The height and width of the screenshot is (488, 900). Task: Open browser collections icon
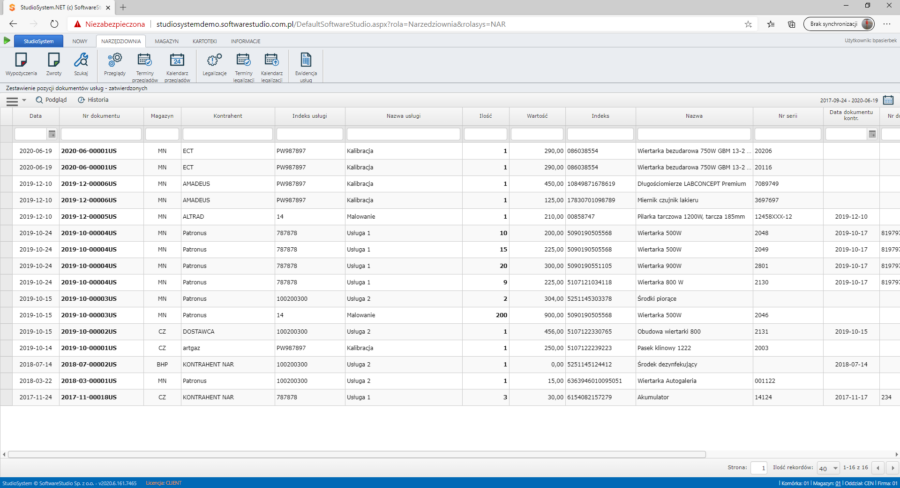[x=792, y=24]
